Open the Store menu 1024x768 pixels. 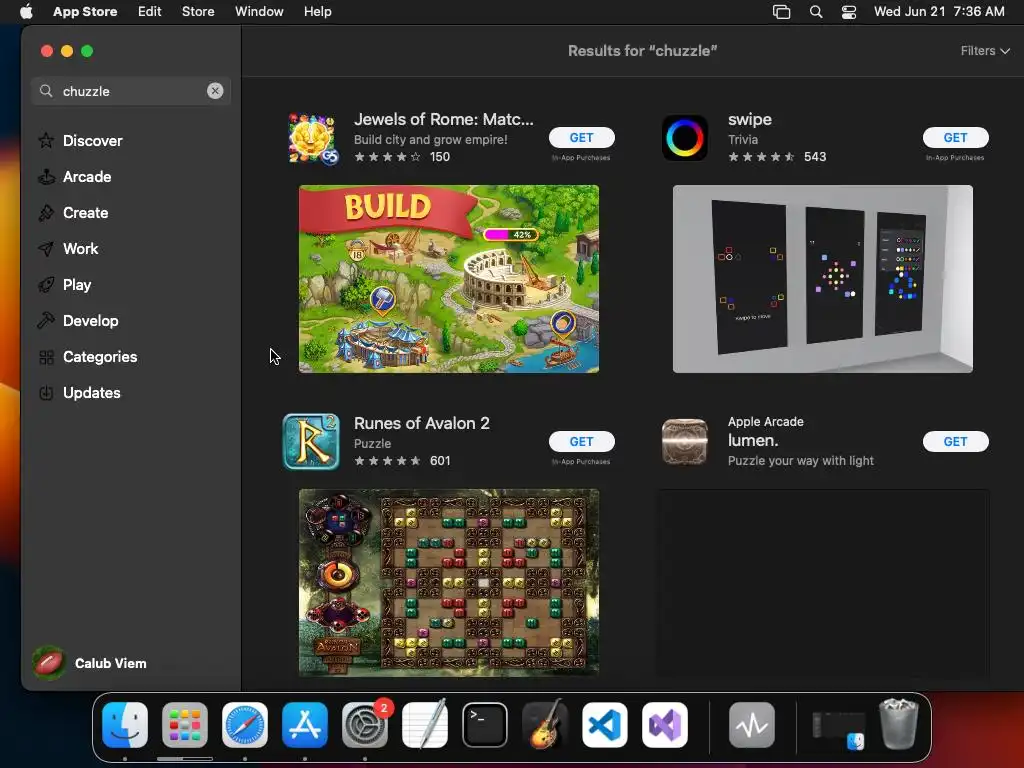pos(198,12)
